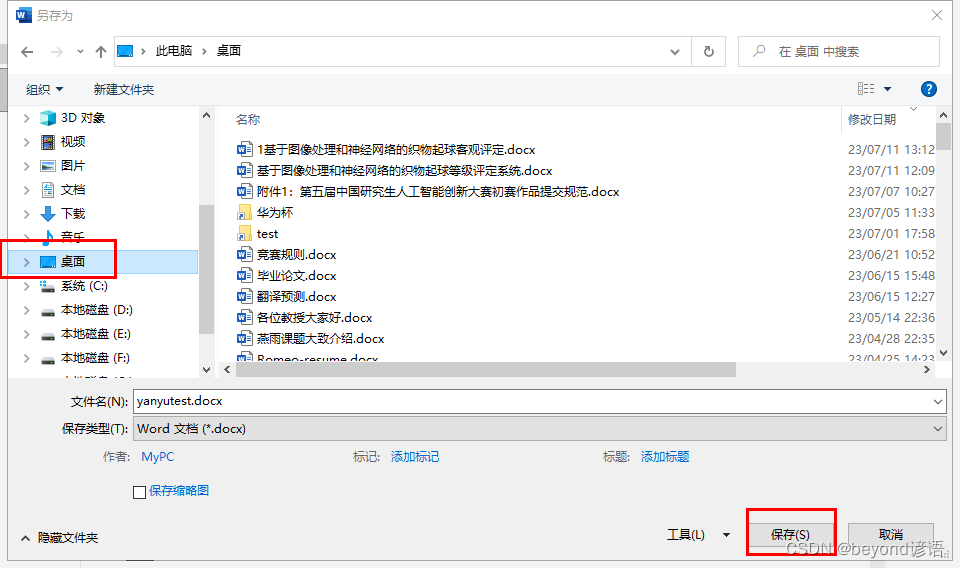Open the address bar history dropdown
Image resolution: width=960 pixels, height=568 pixels.
675,52
